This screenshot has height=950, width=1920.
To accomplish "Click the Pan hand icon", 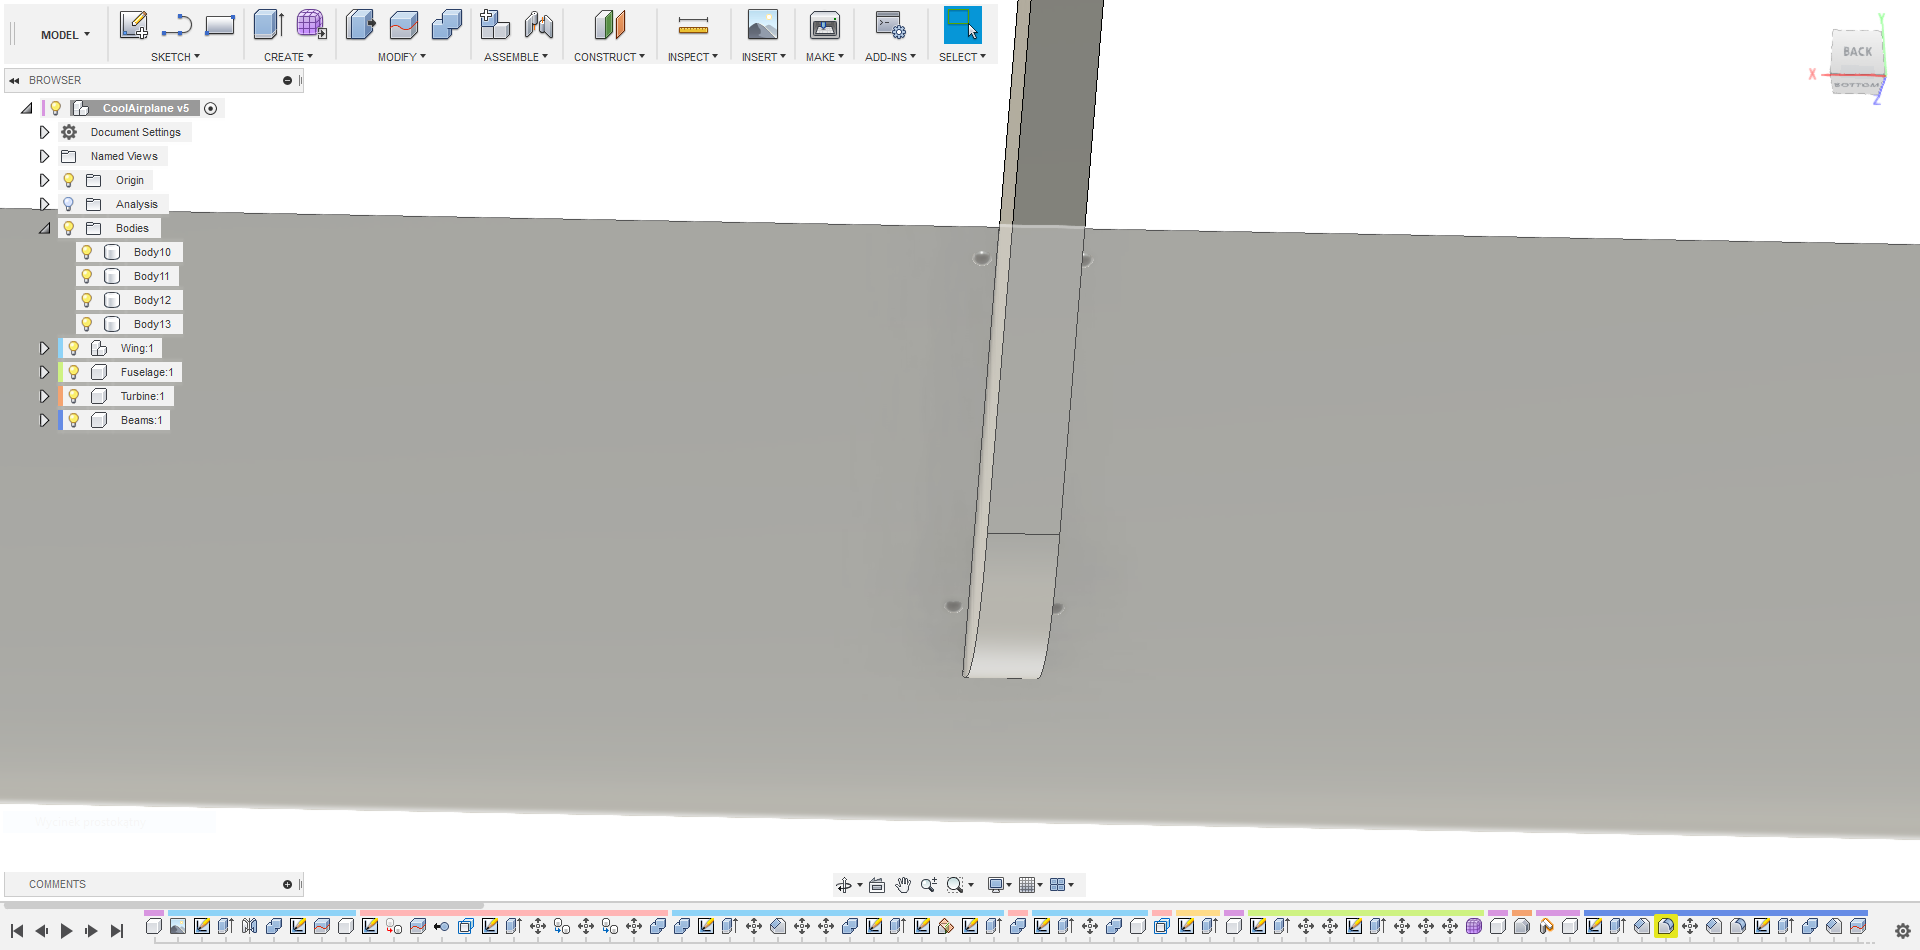I will [903, 885].
